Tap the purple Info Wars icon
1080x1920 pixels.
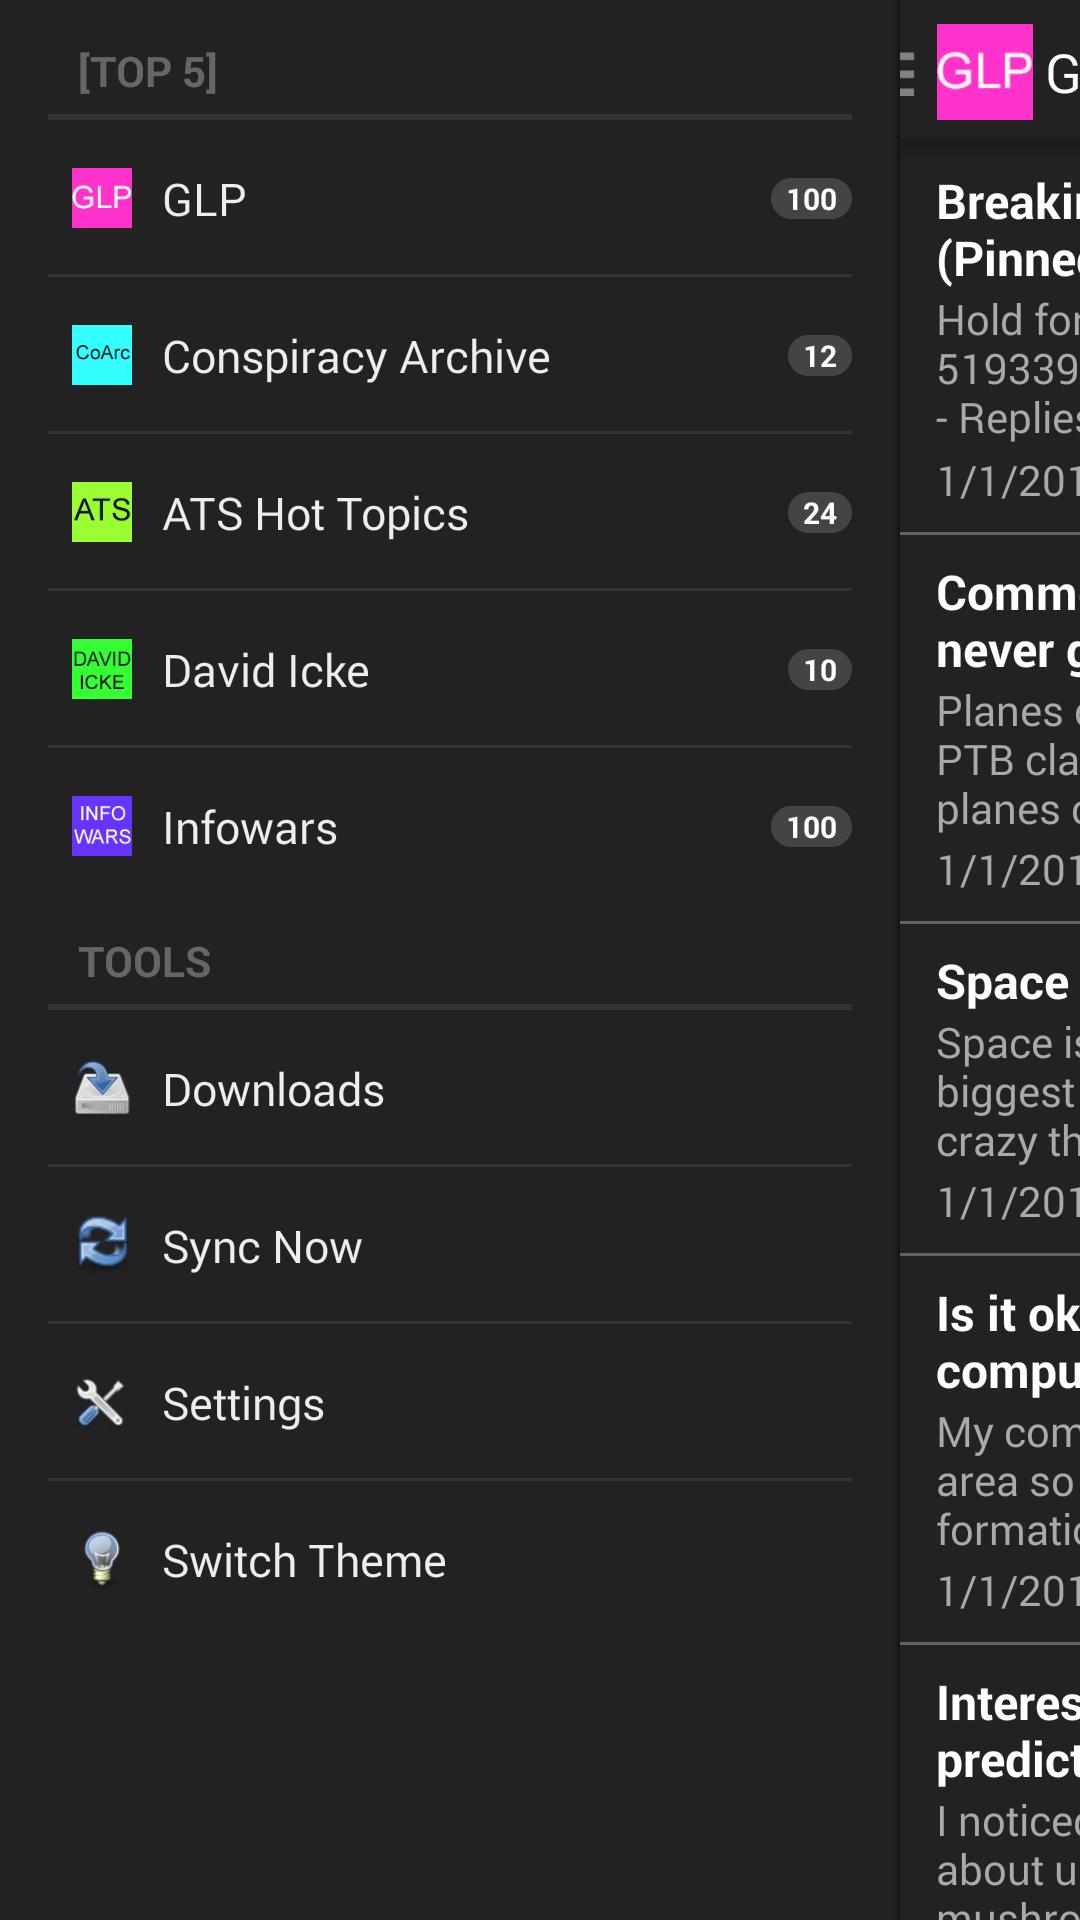pyautogui.click(x=101, y=826)
